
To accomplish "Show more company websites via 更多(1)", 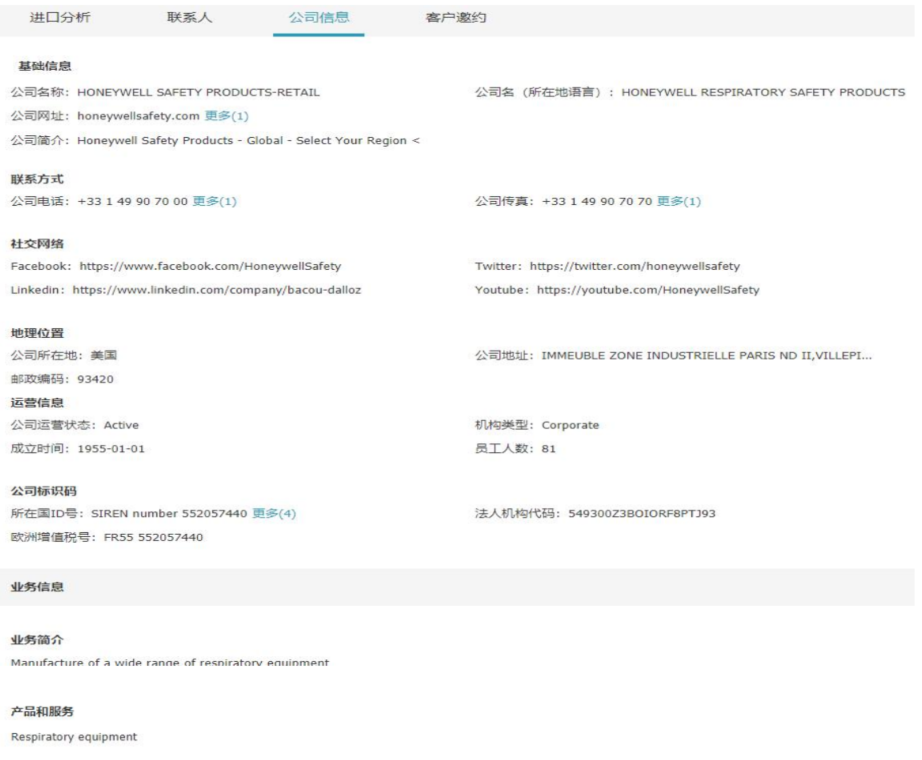I will tap(226, 116).
